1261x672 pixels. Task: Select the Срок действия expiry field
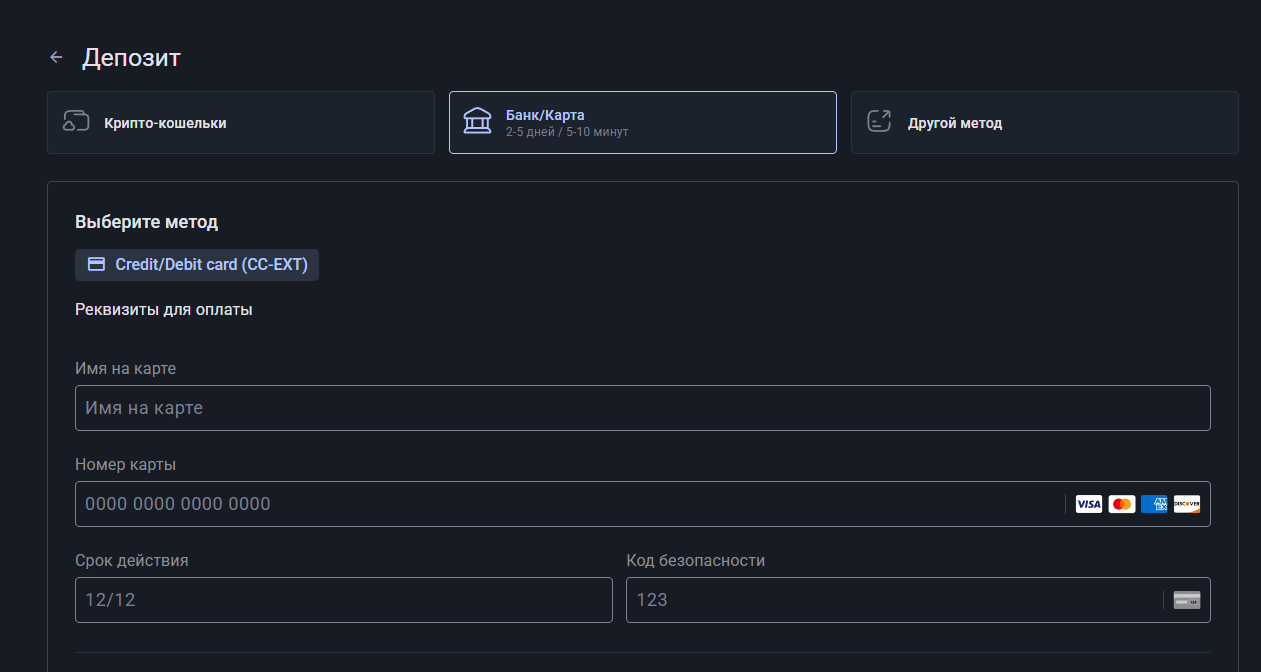coord(344,600)
